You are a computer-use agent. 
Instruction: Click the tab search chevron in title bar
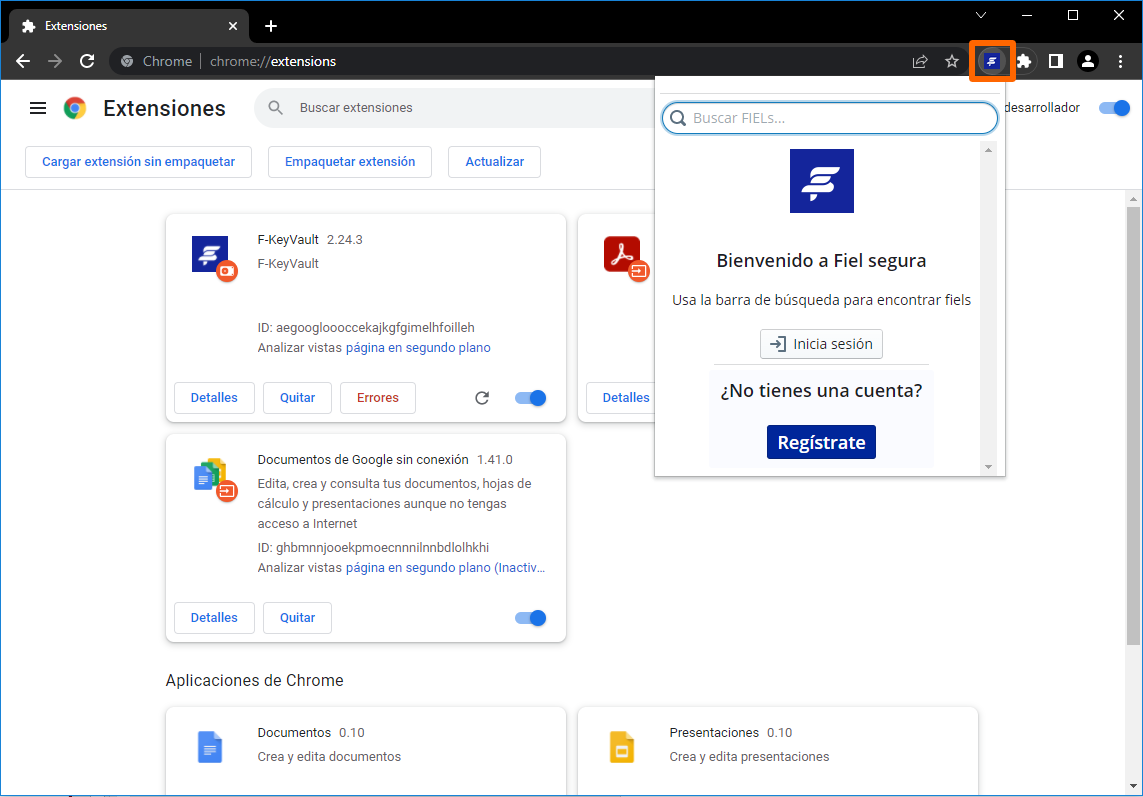980,15
